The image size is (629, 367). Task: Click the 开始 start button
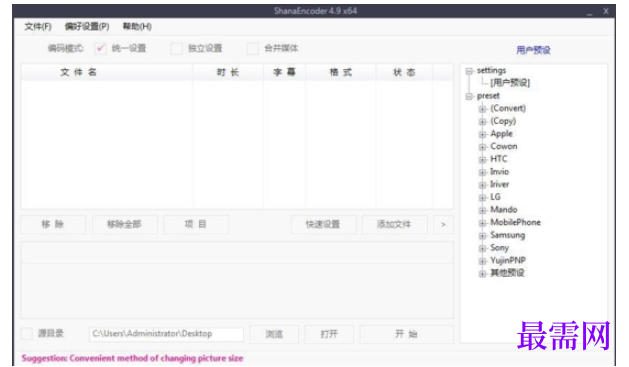pyautogui.click(x=406, y=334)
